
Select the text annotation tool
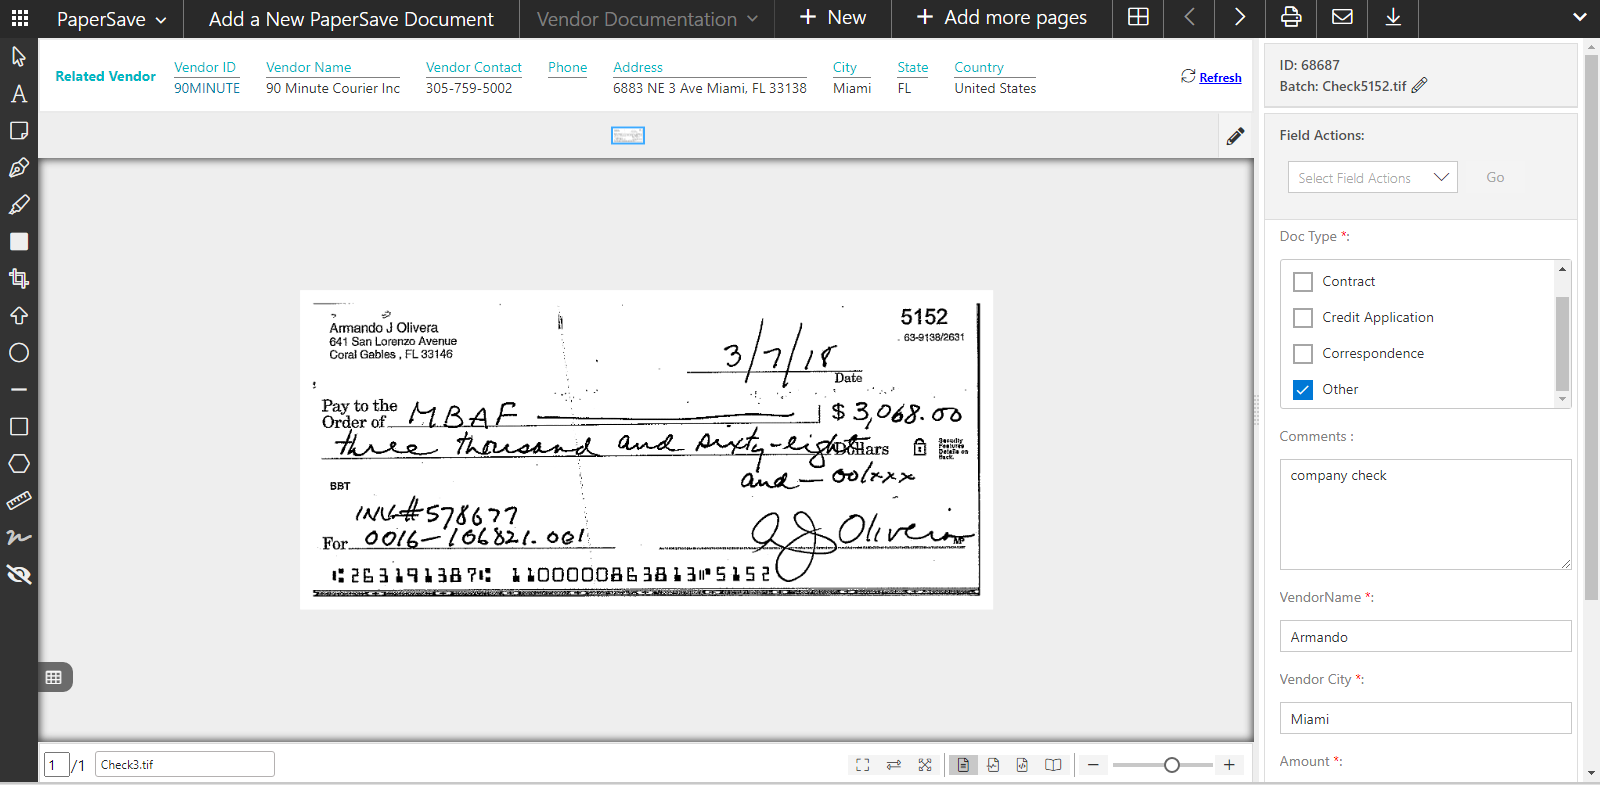pos(19,94)
